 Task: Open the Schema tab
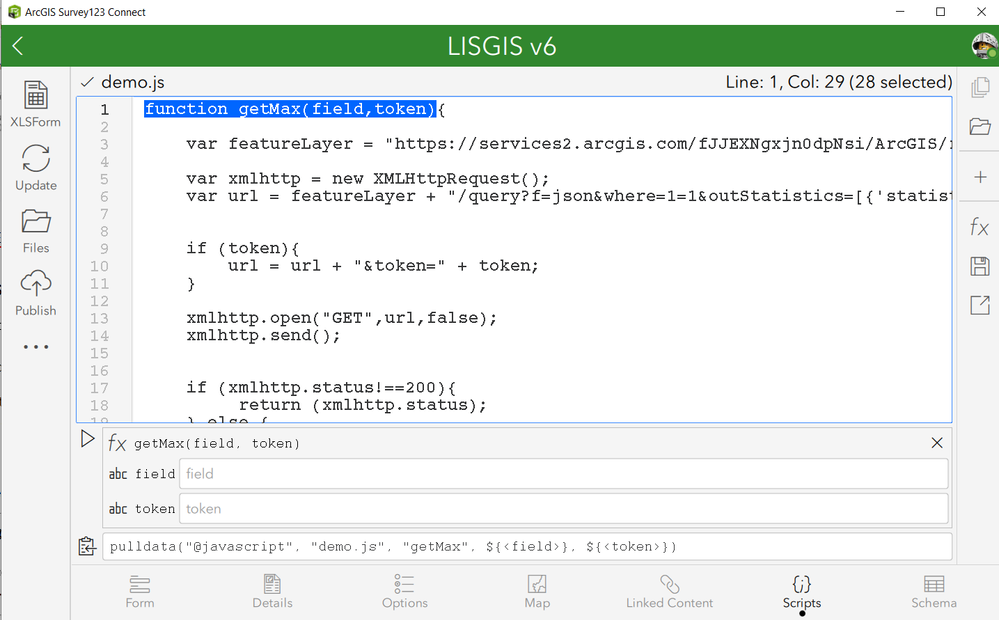pos(934,592)
